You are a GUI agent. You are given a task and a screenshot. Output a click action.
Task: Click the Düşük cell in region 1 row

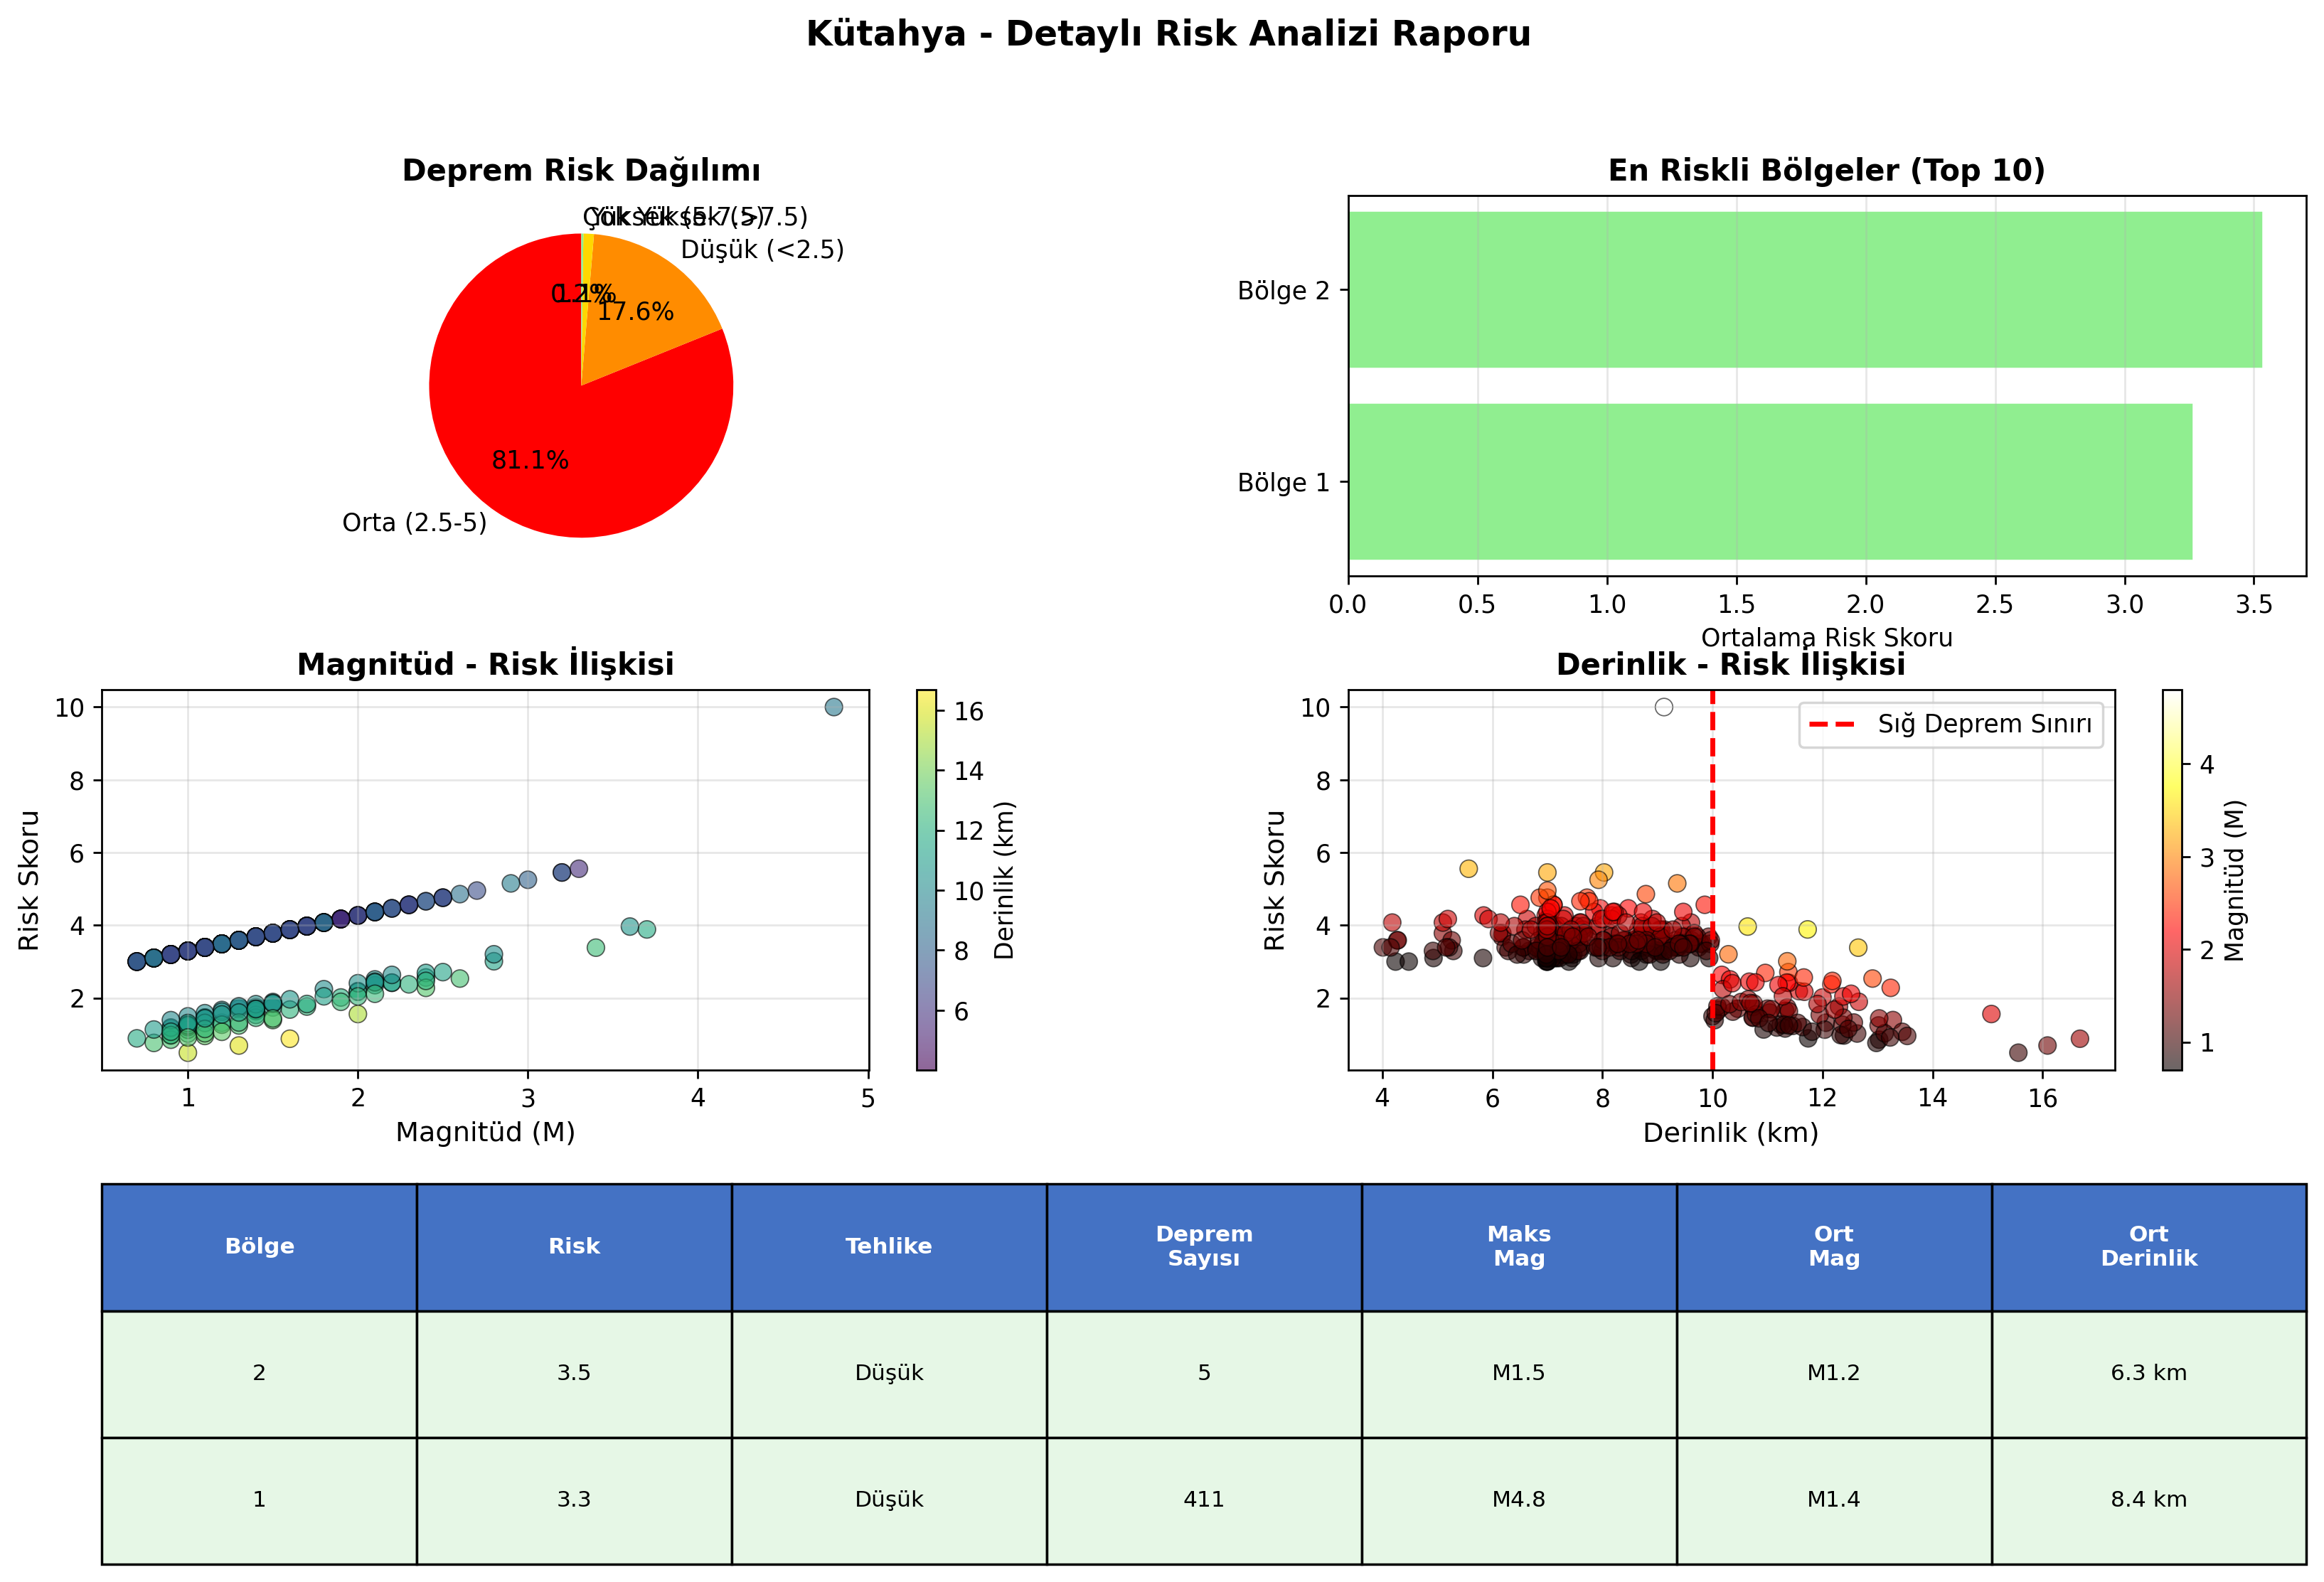tap(889, 1500)
